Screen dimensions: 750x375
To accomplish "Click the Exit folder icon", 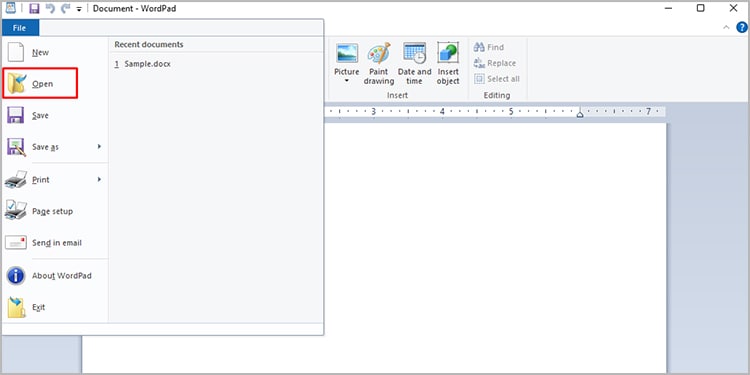I will (x=16, y=308).
